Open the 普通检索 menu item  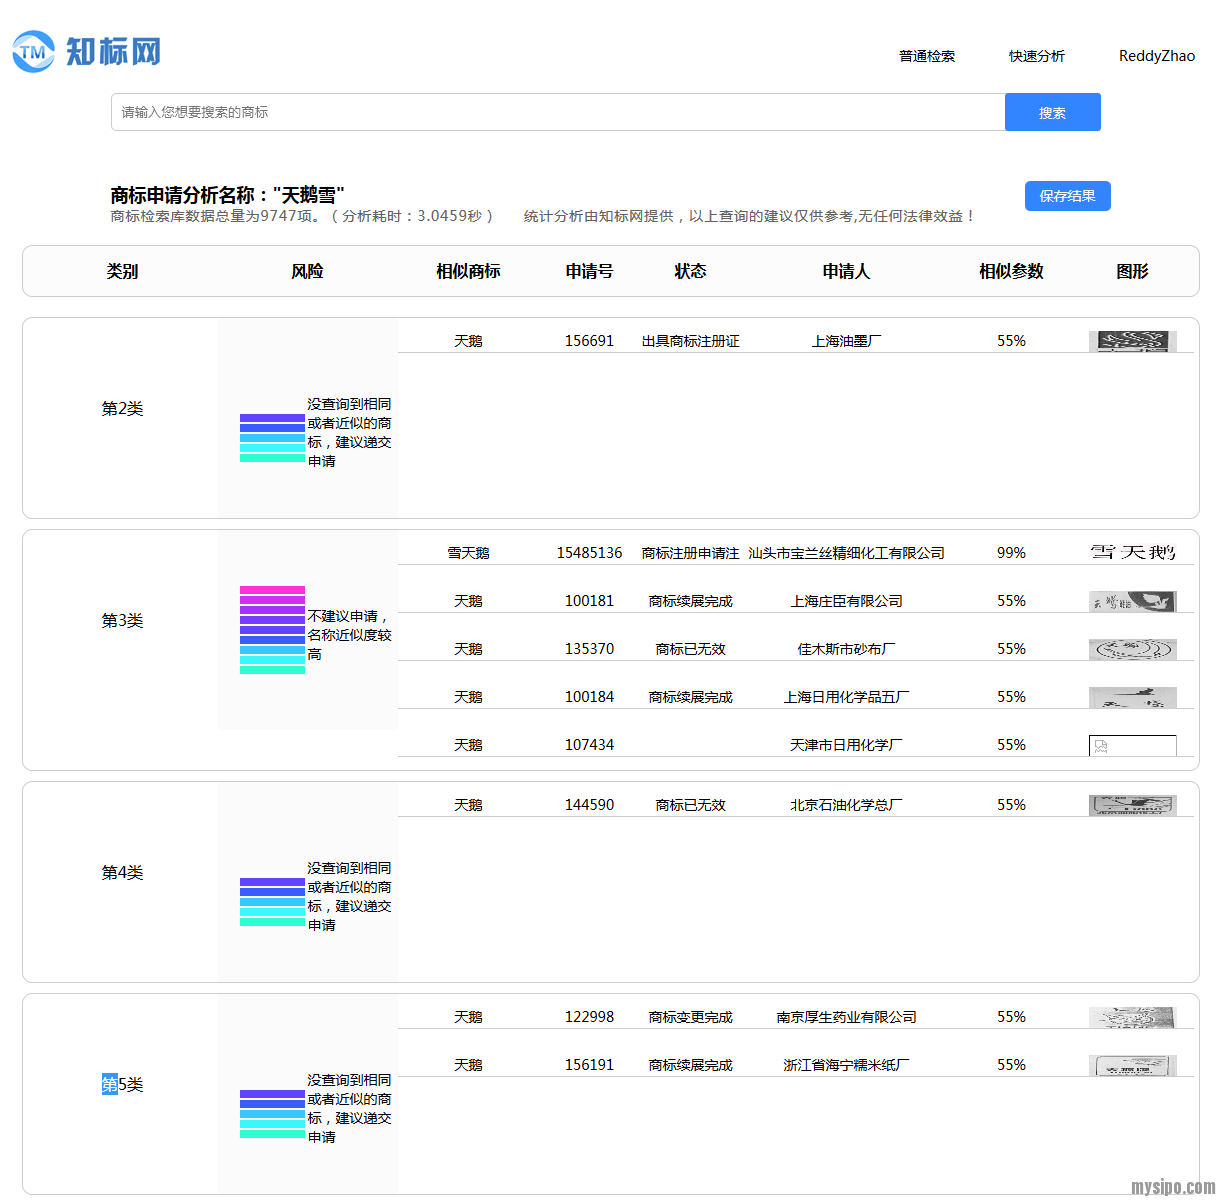coord(926,56)
